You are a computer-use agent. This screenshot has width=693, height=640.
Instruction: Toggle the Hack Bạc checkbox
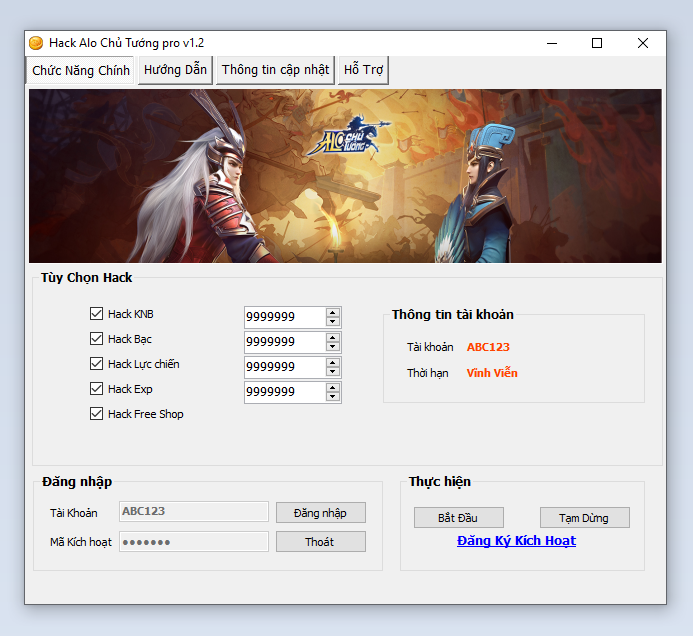click(97, 339)
